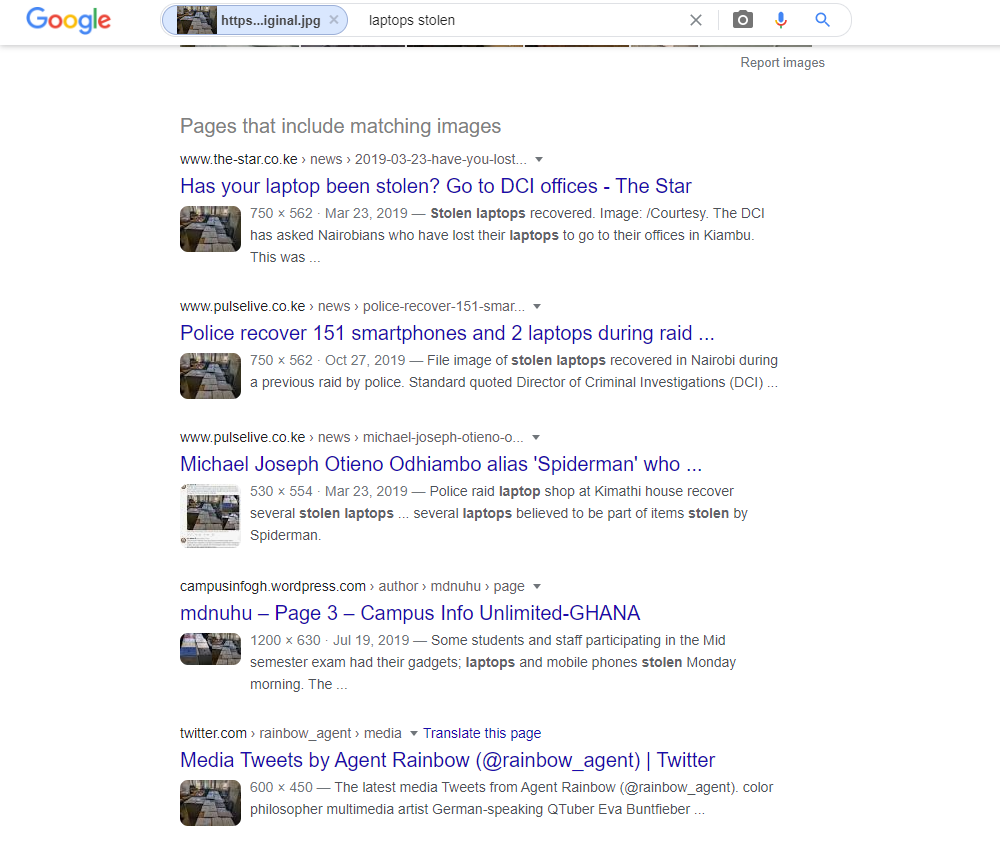Click into the 'laptops stolen' search field
Screen dimensions: 1000x851
click(x=520, y=20)
